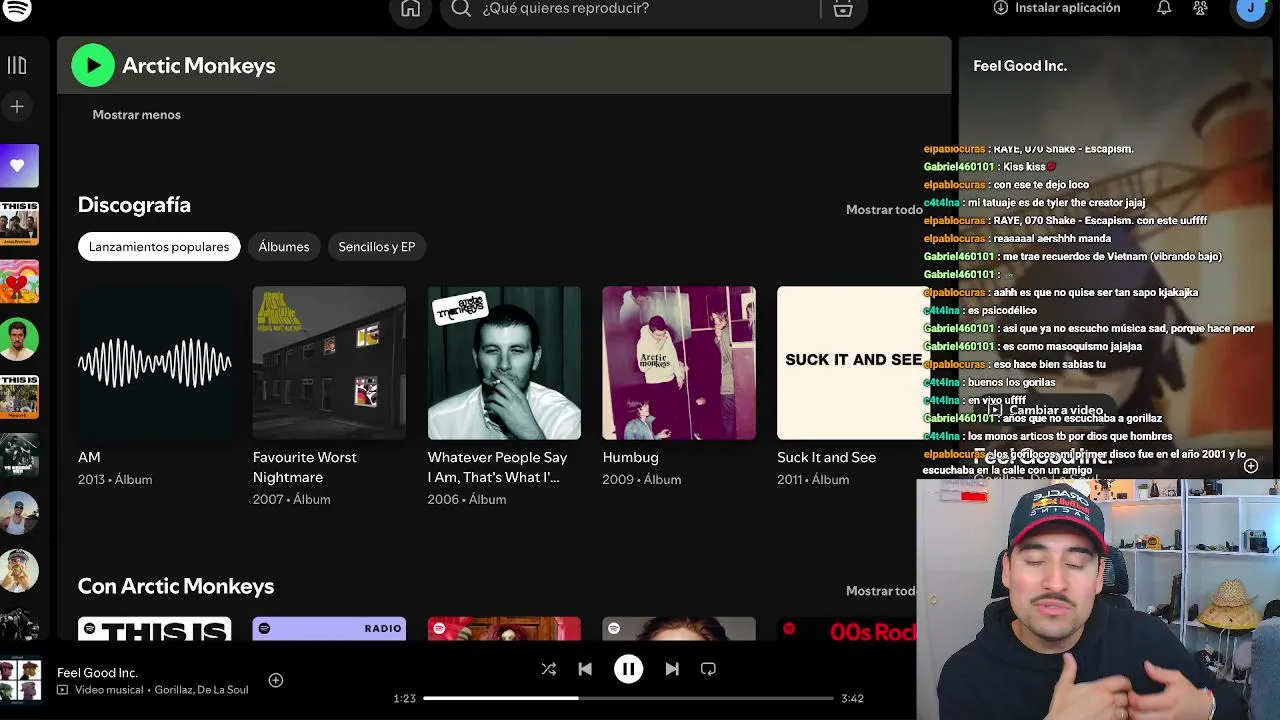Click the search magnifier icon
1280x720 pixels.
[x=461, y=8]
